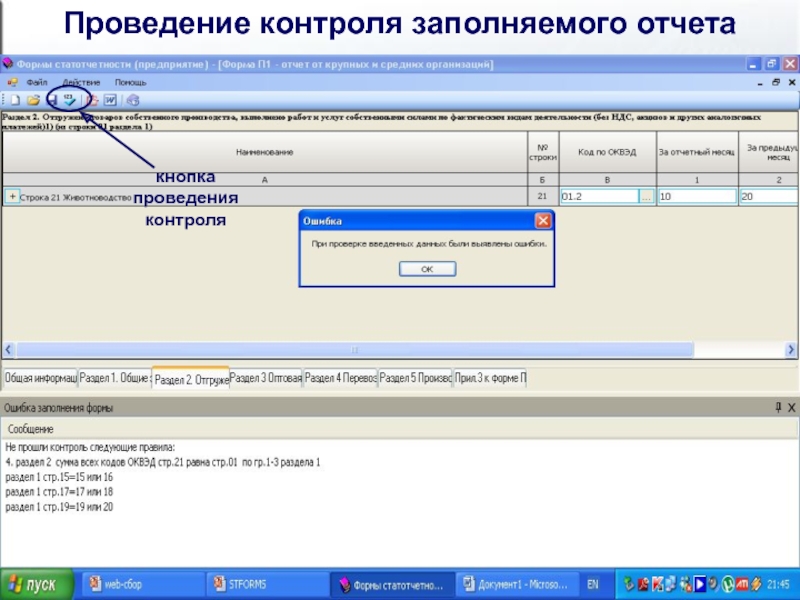The height and width of the screenshot is (600, 800).
Task: Switch to the Раздел 5 Производство tab
Action: click(415, 378)
